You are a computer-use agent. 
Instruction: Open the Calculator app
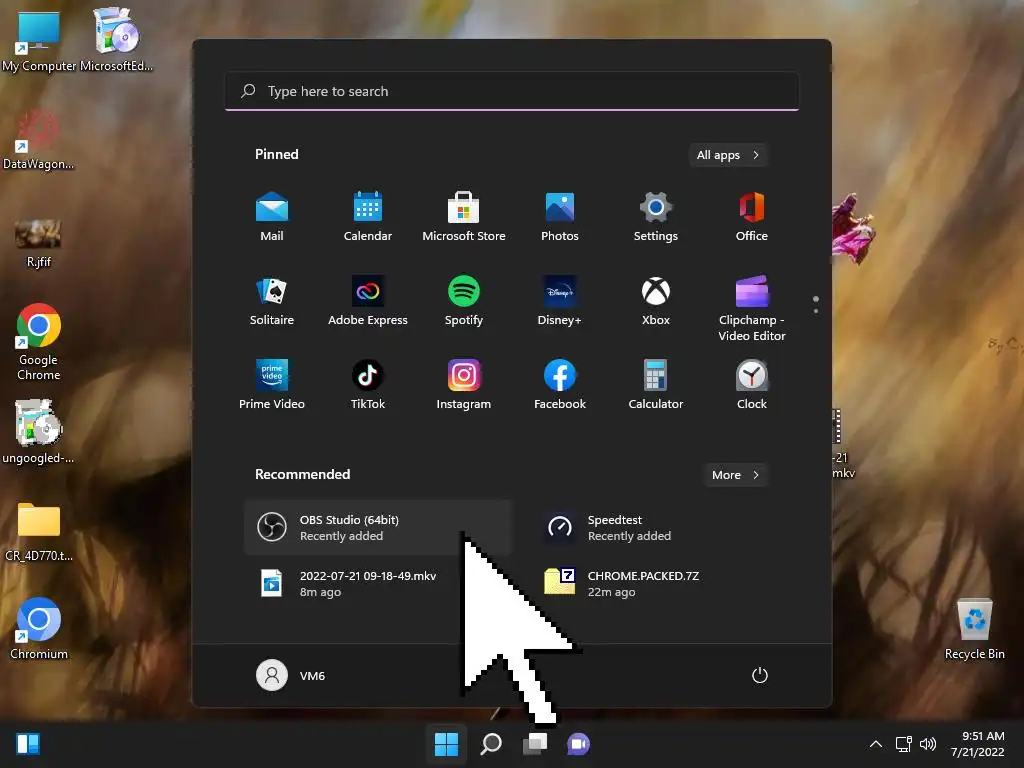(x=656, y=385)
